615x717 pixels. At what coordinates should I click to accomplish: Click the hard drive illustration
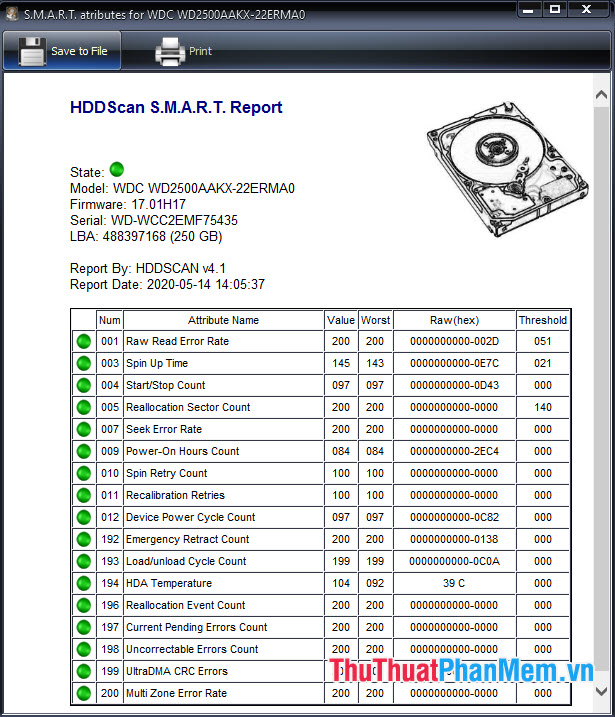coord(508,169)
